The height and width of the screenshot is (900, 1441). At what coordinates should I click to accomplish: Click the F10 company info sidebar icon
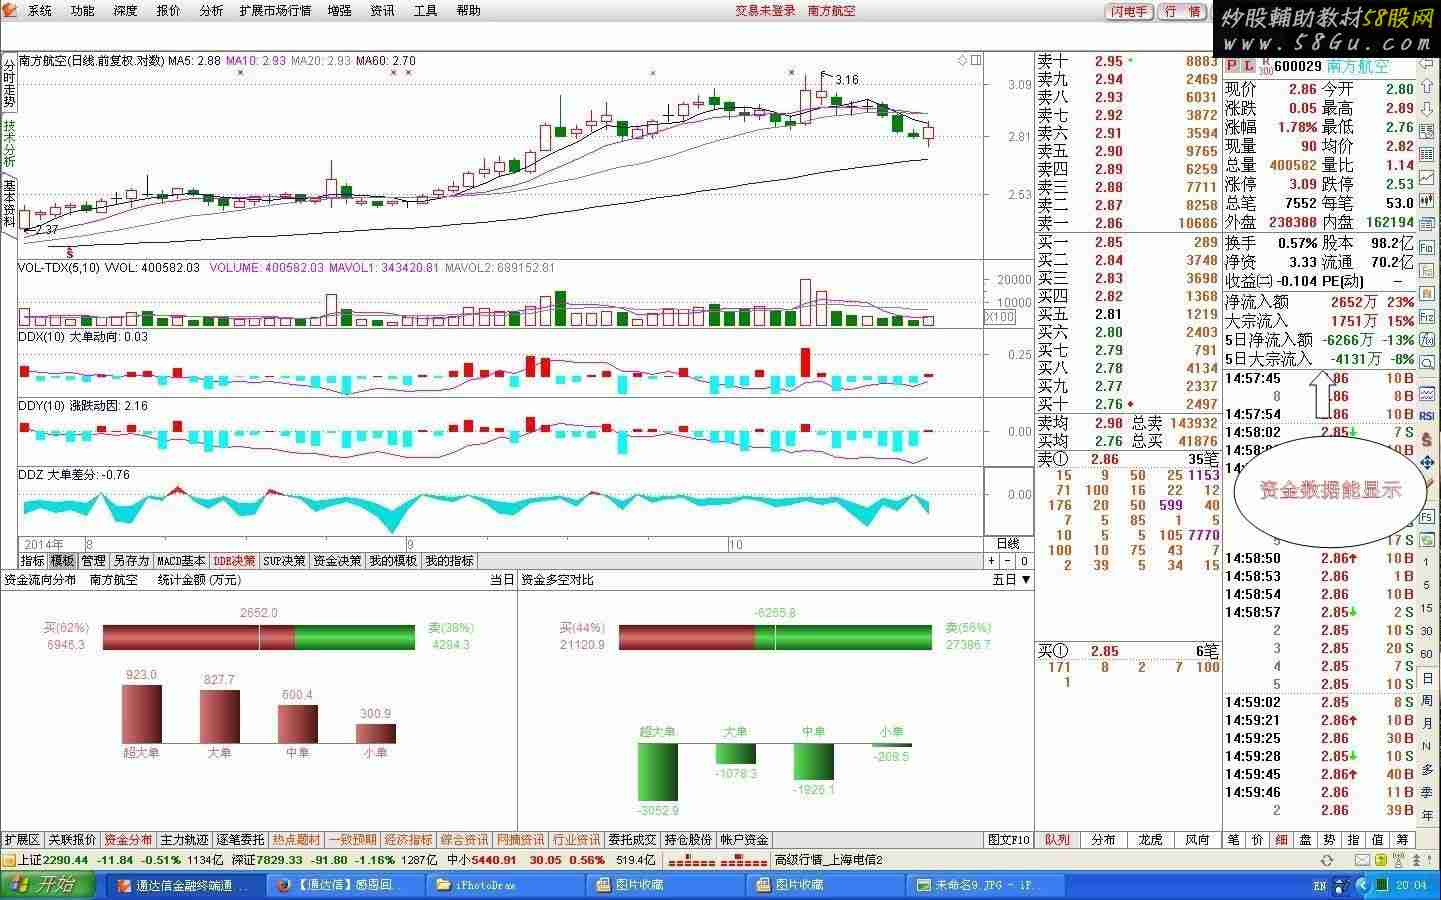(x=1428, y=246)
